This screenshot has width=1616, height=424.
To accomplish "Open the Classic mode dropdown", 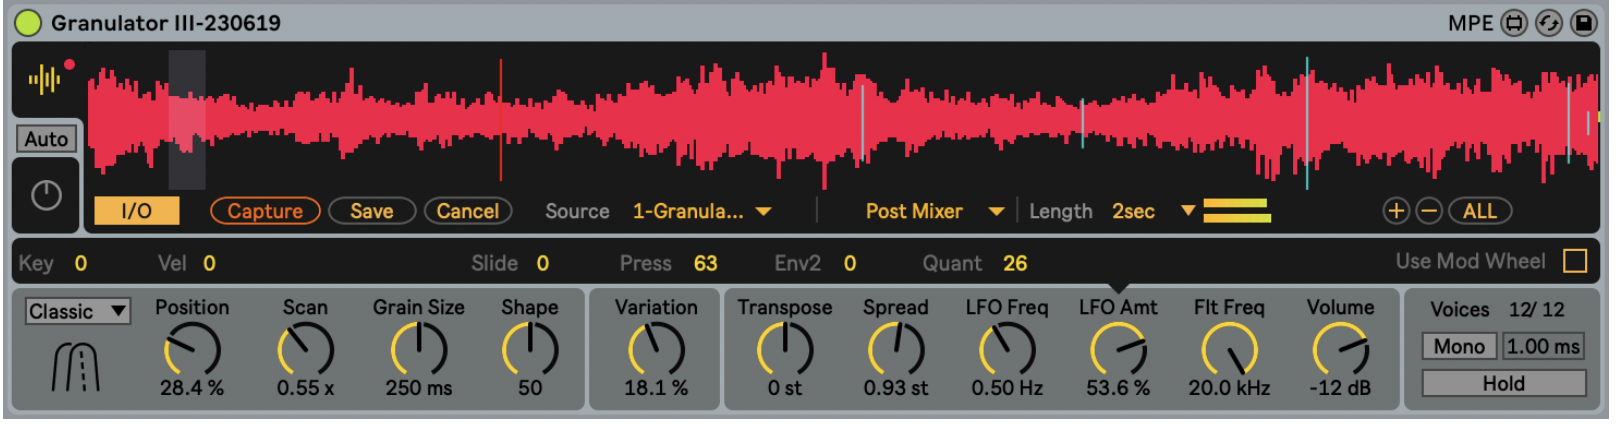I will coord(77,311).
